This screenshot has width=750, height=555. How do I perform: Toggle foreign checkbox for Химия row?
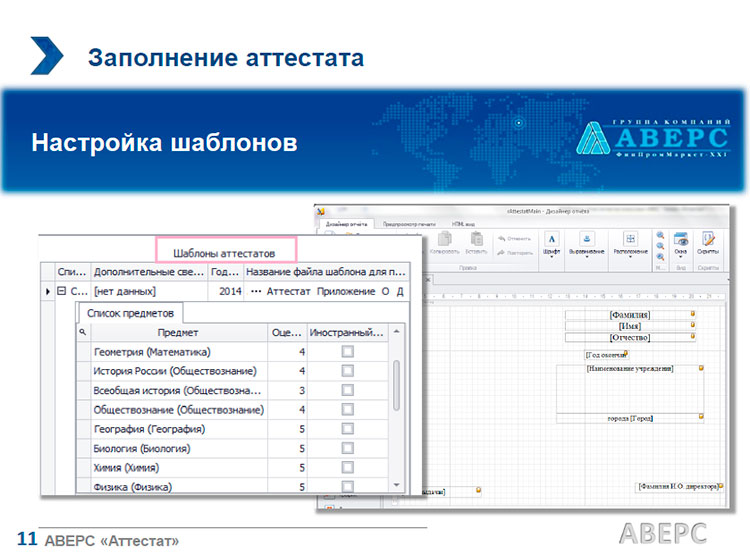(x=348, y=467)
